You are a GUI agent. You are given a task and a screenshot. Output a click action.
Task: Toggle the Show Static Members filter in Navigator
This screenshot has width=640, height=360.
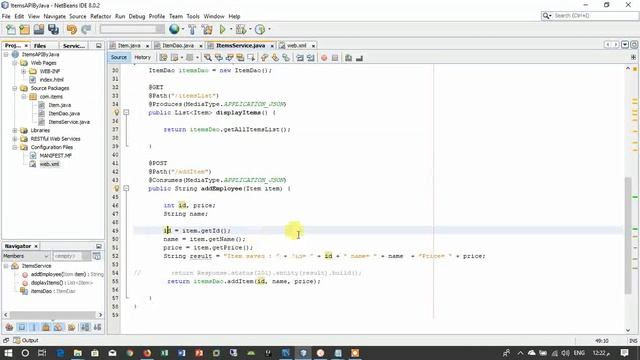34,327
